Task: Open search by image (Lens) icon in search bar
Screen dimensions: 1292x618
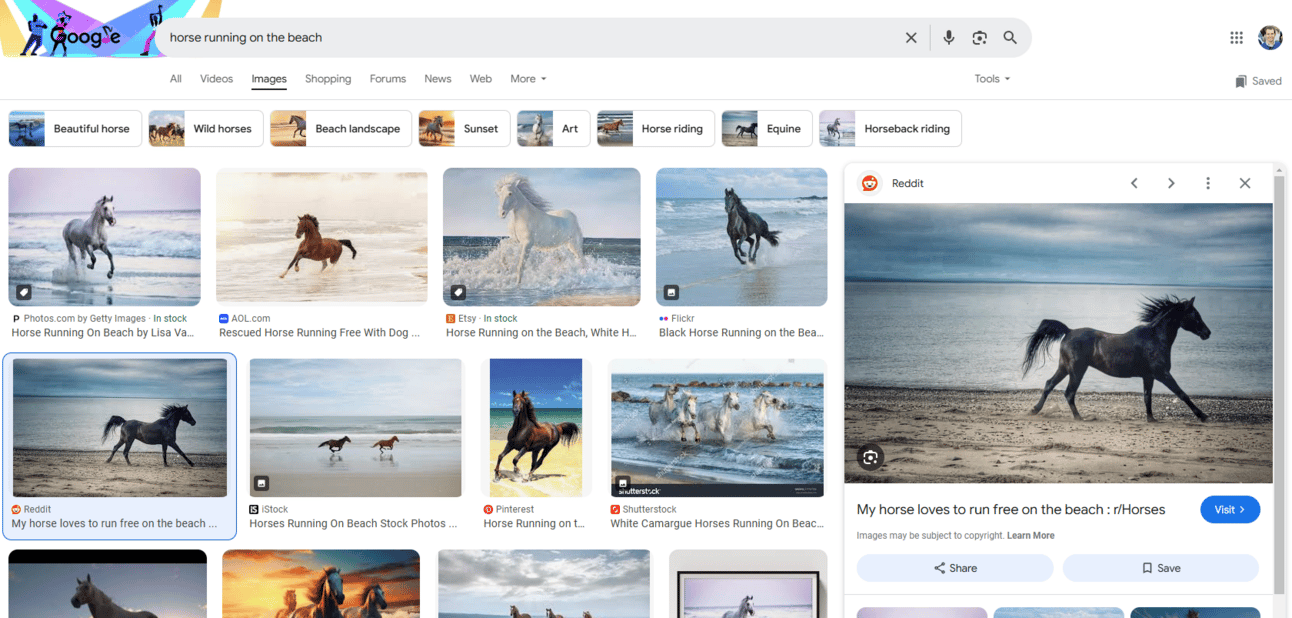Action: point(979,38)
